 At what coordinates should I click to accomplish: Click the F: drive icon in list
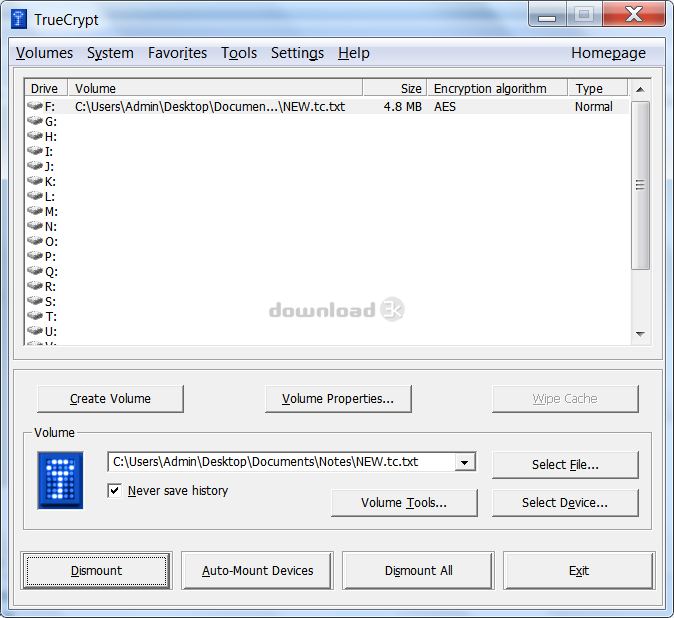(35, 106)
